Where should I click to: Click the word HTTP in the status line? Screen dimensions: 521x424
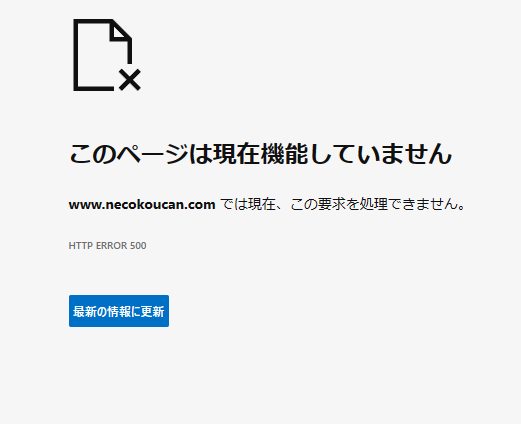pos(81,246)
